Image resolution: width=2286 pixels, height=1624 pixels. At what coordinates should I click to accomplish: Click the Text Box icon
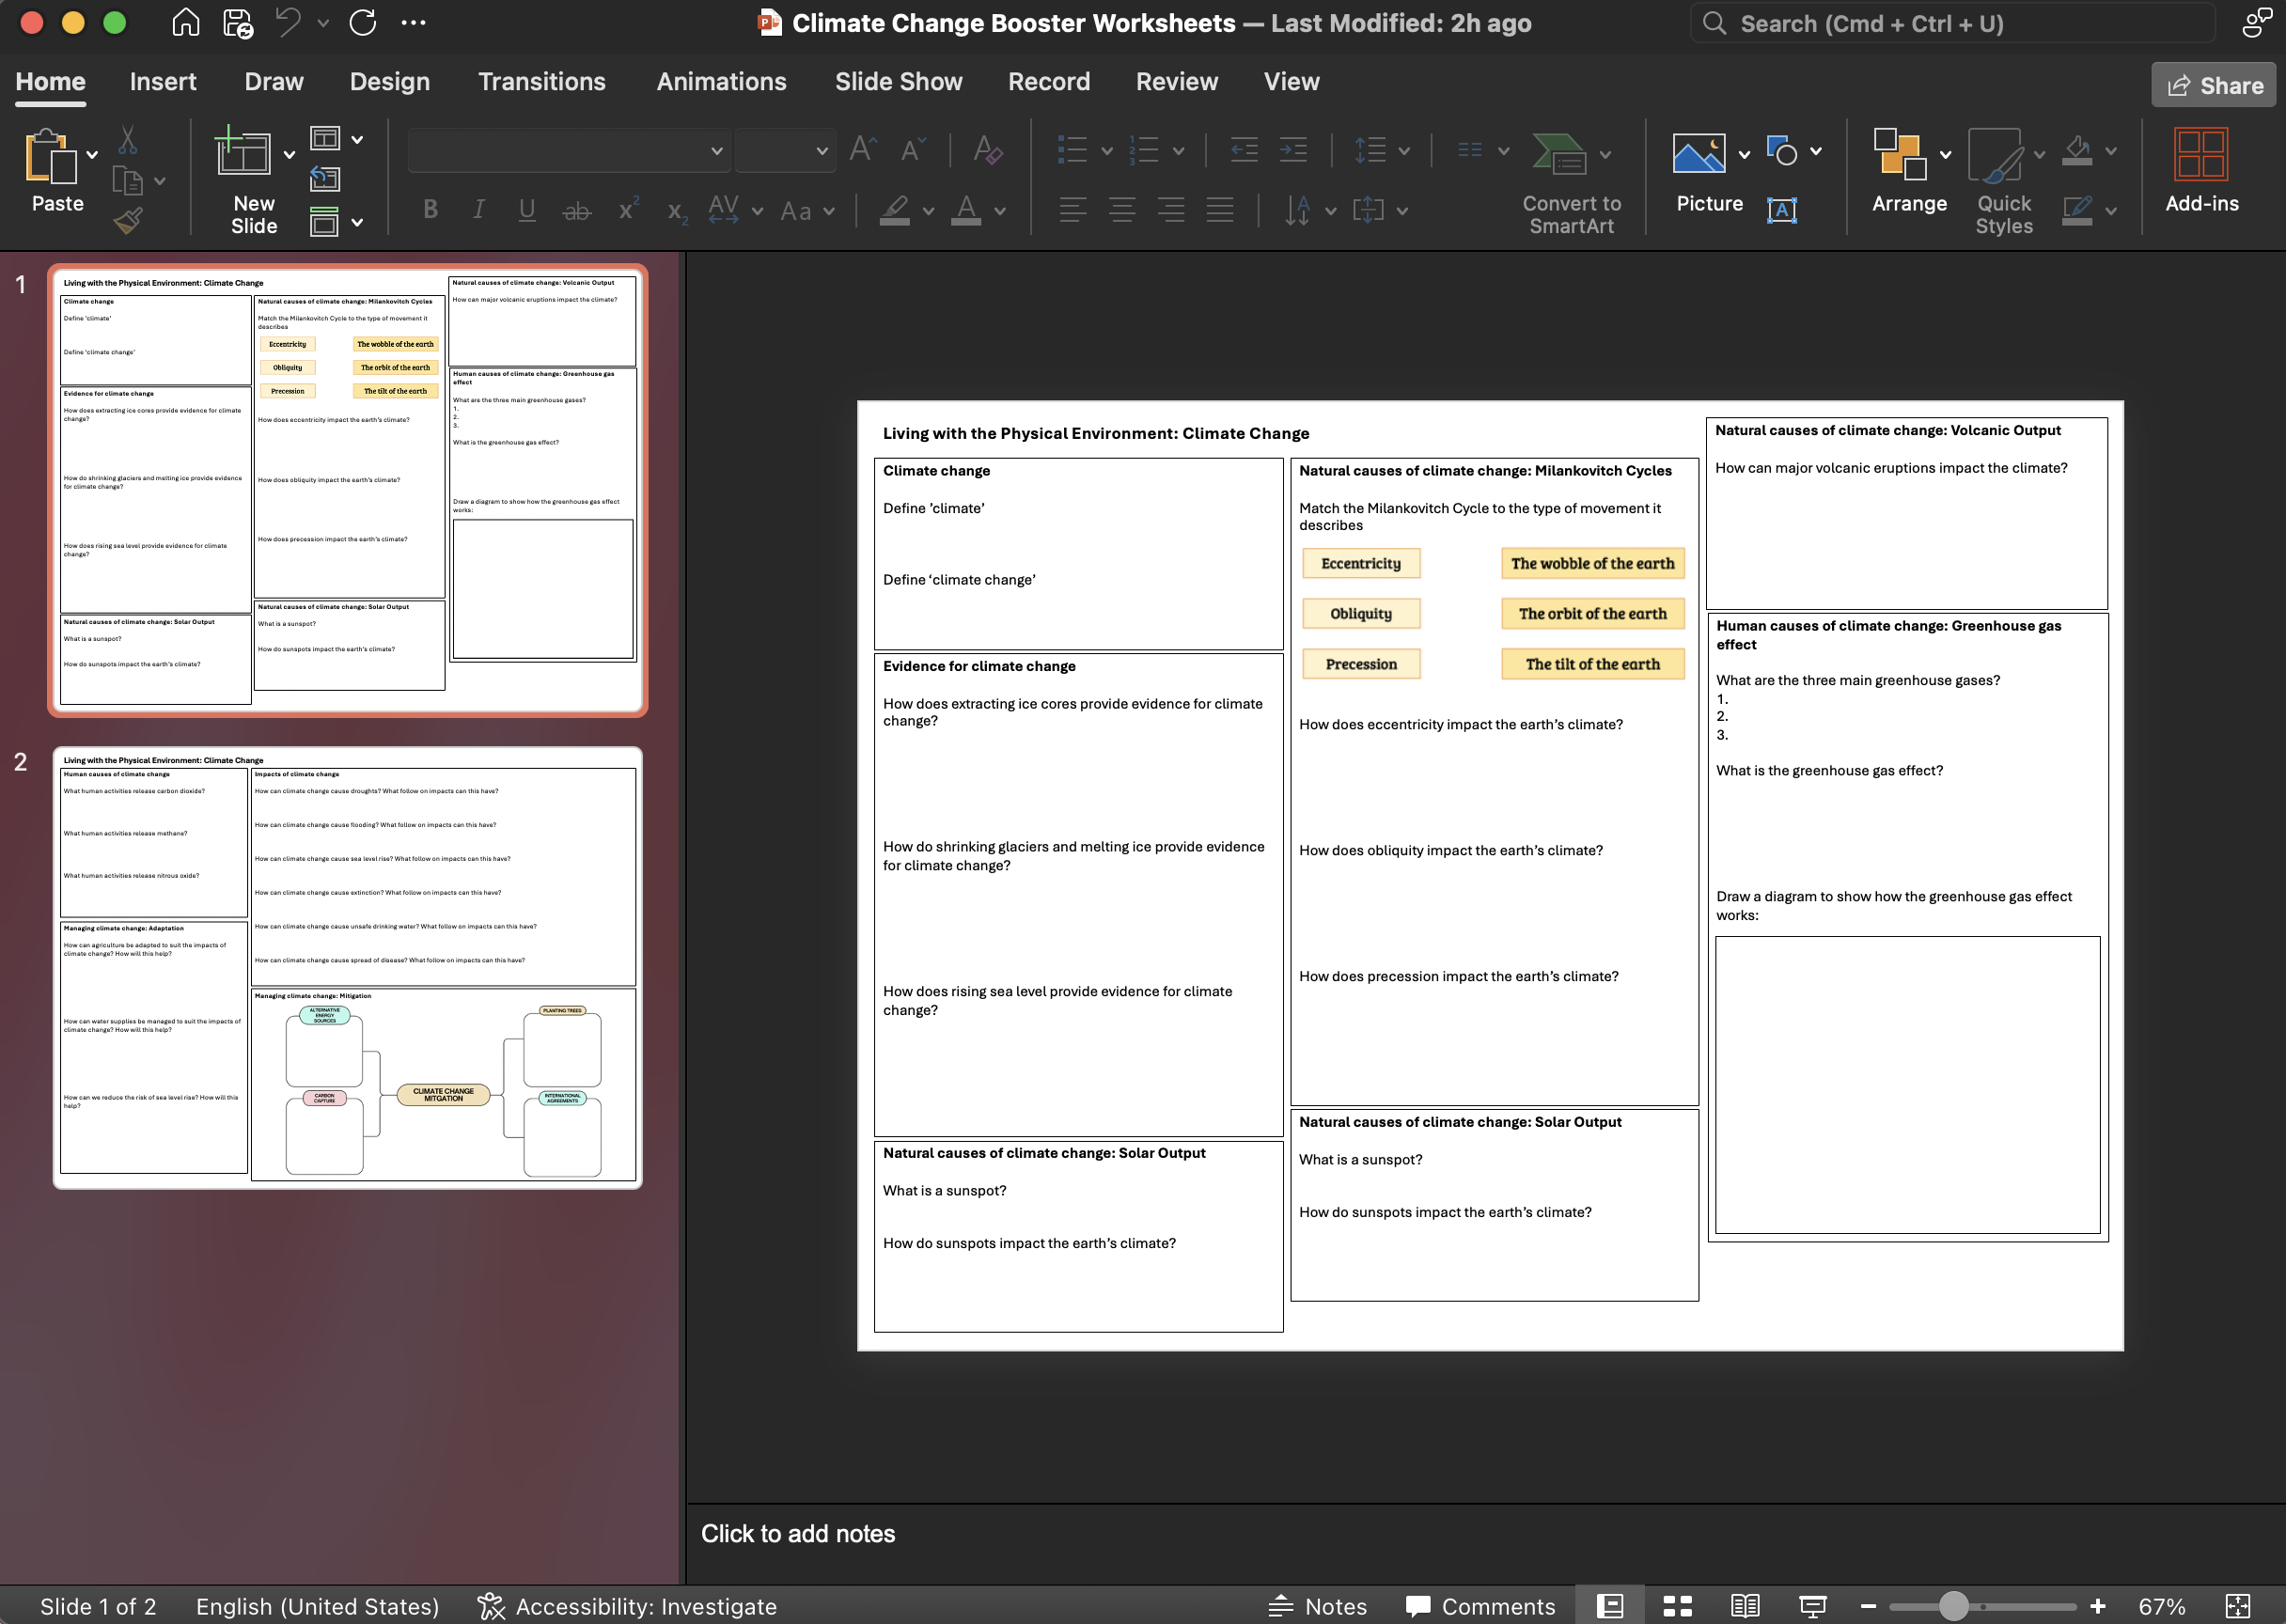click(1781, 210)
